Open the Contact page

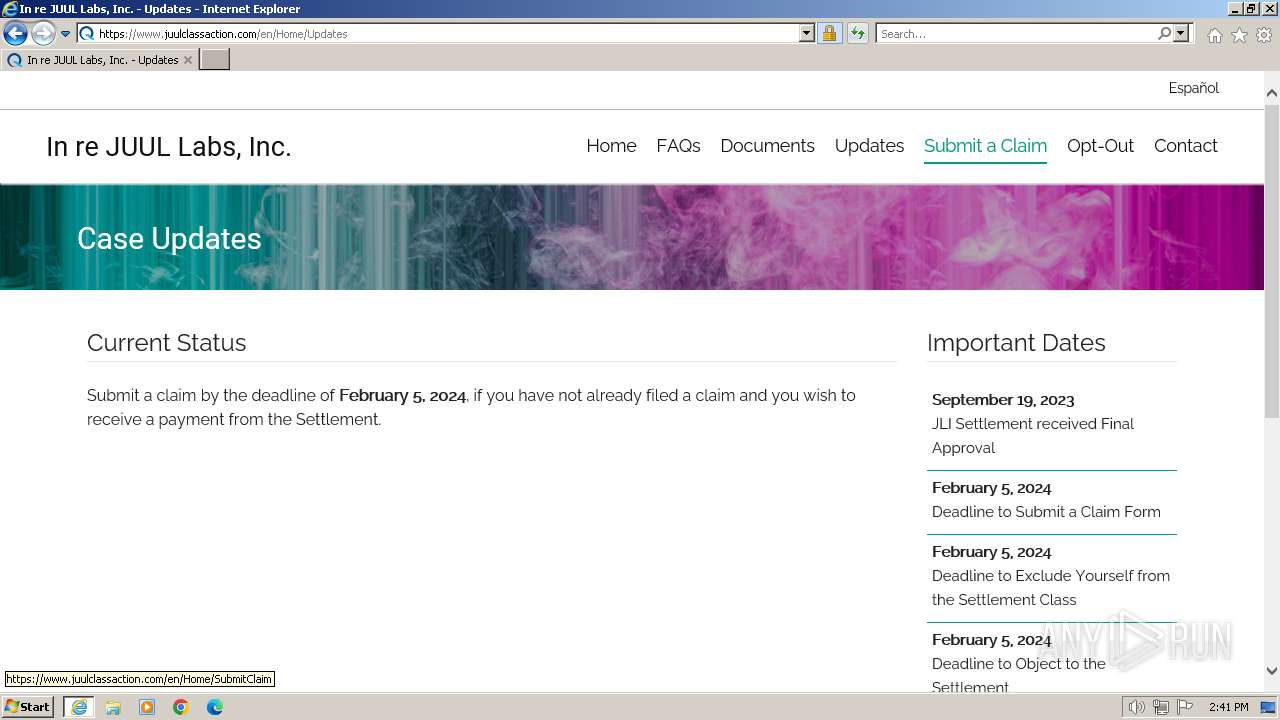click(x=1185, y=146)
